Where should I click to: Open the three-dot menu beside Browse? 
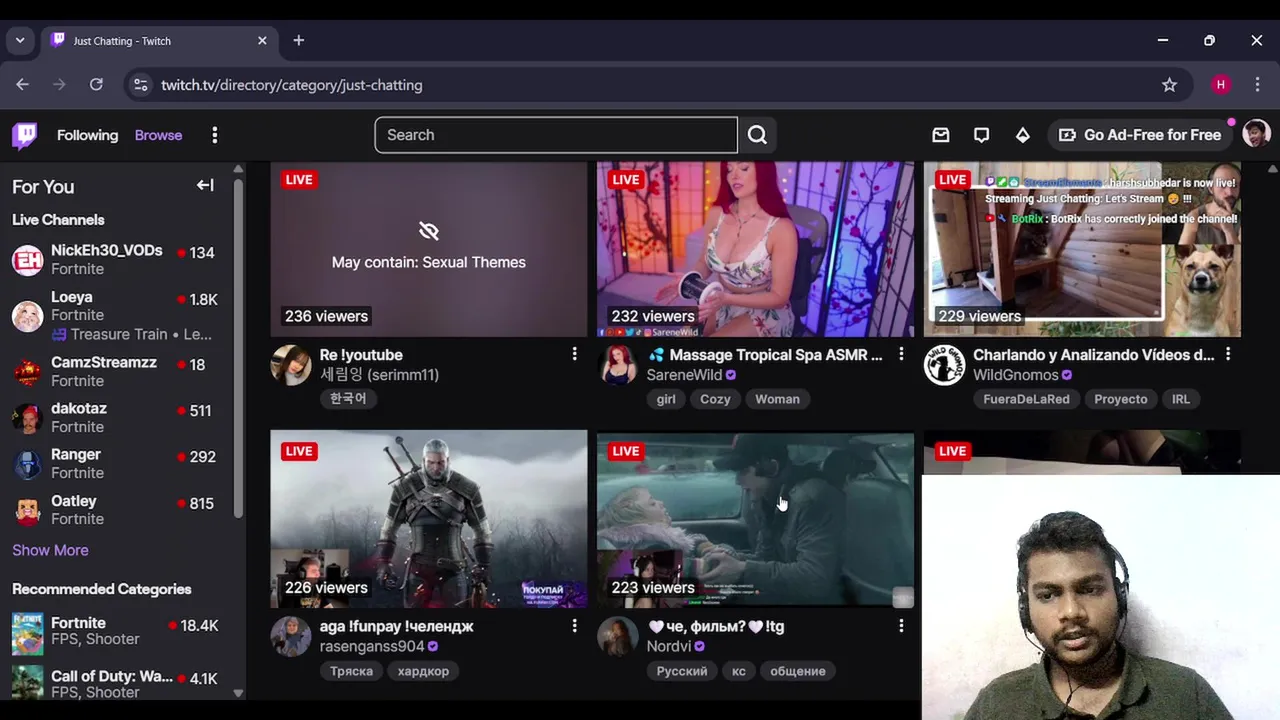214,135
